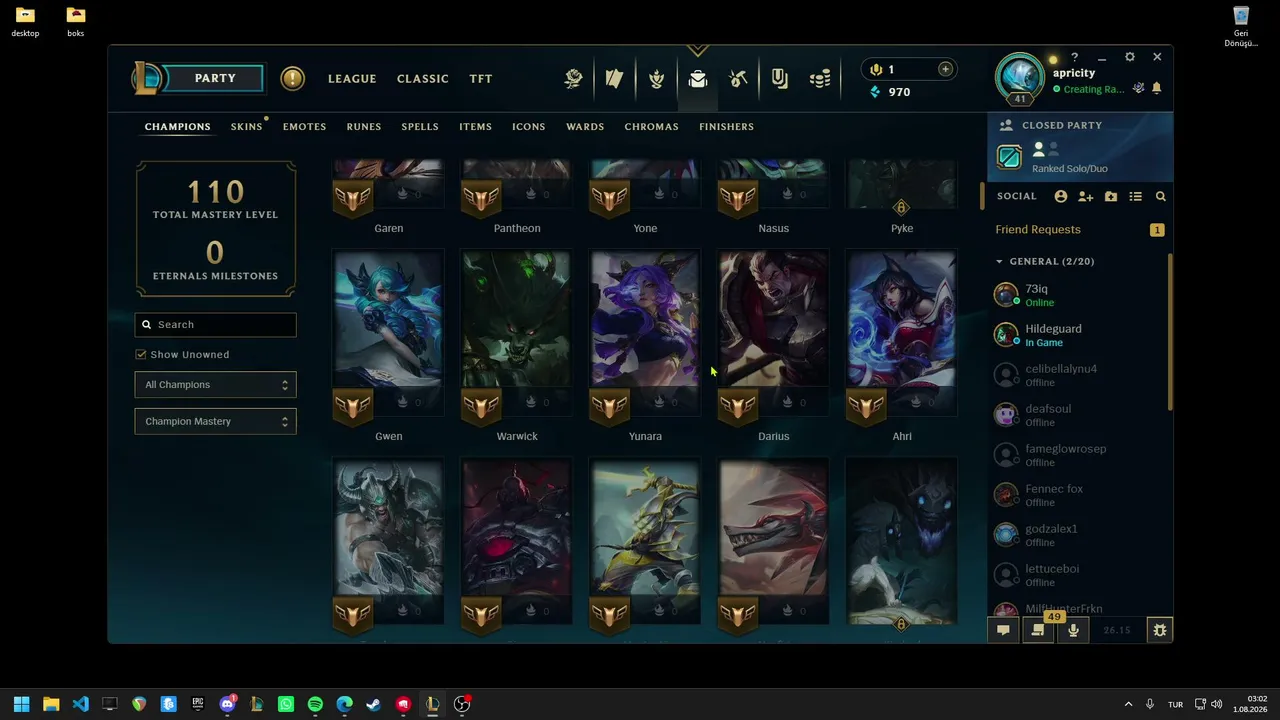
Task: Open the LEAGUE menu item
Action: click(352, 79)
